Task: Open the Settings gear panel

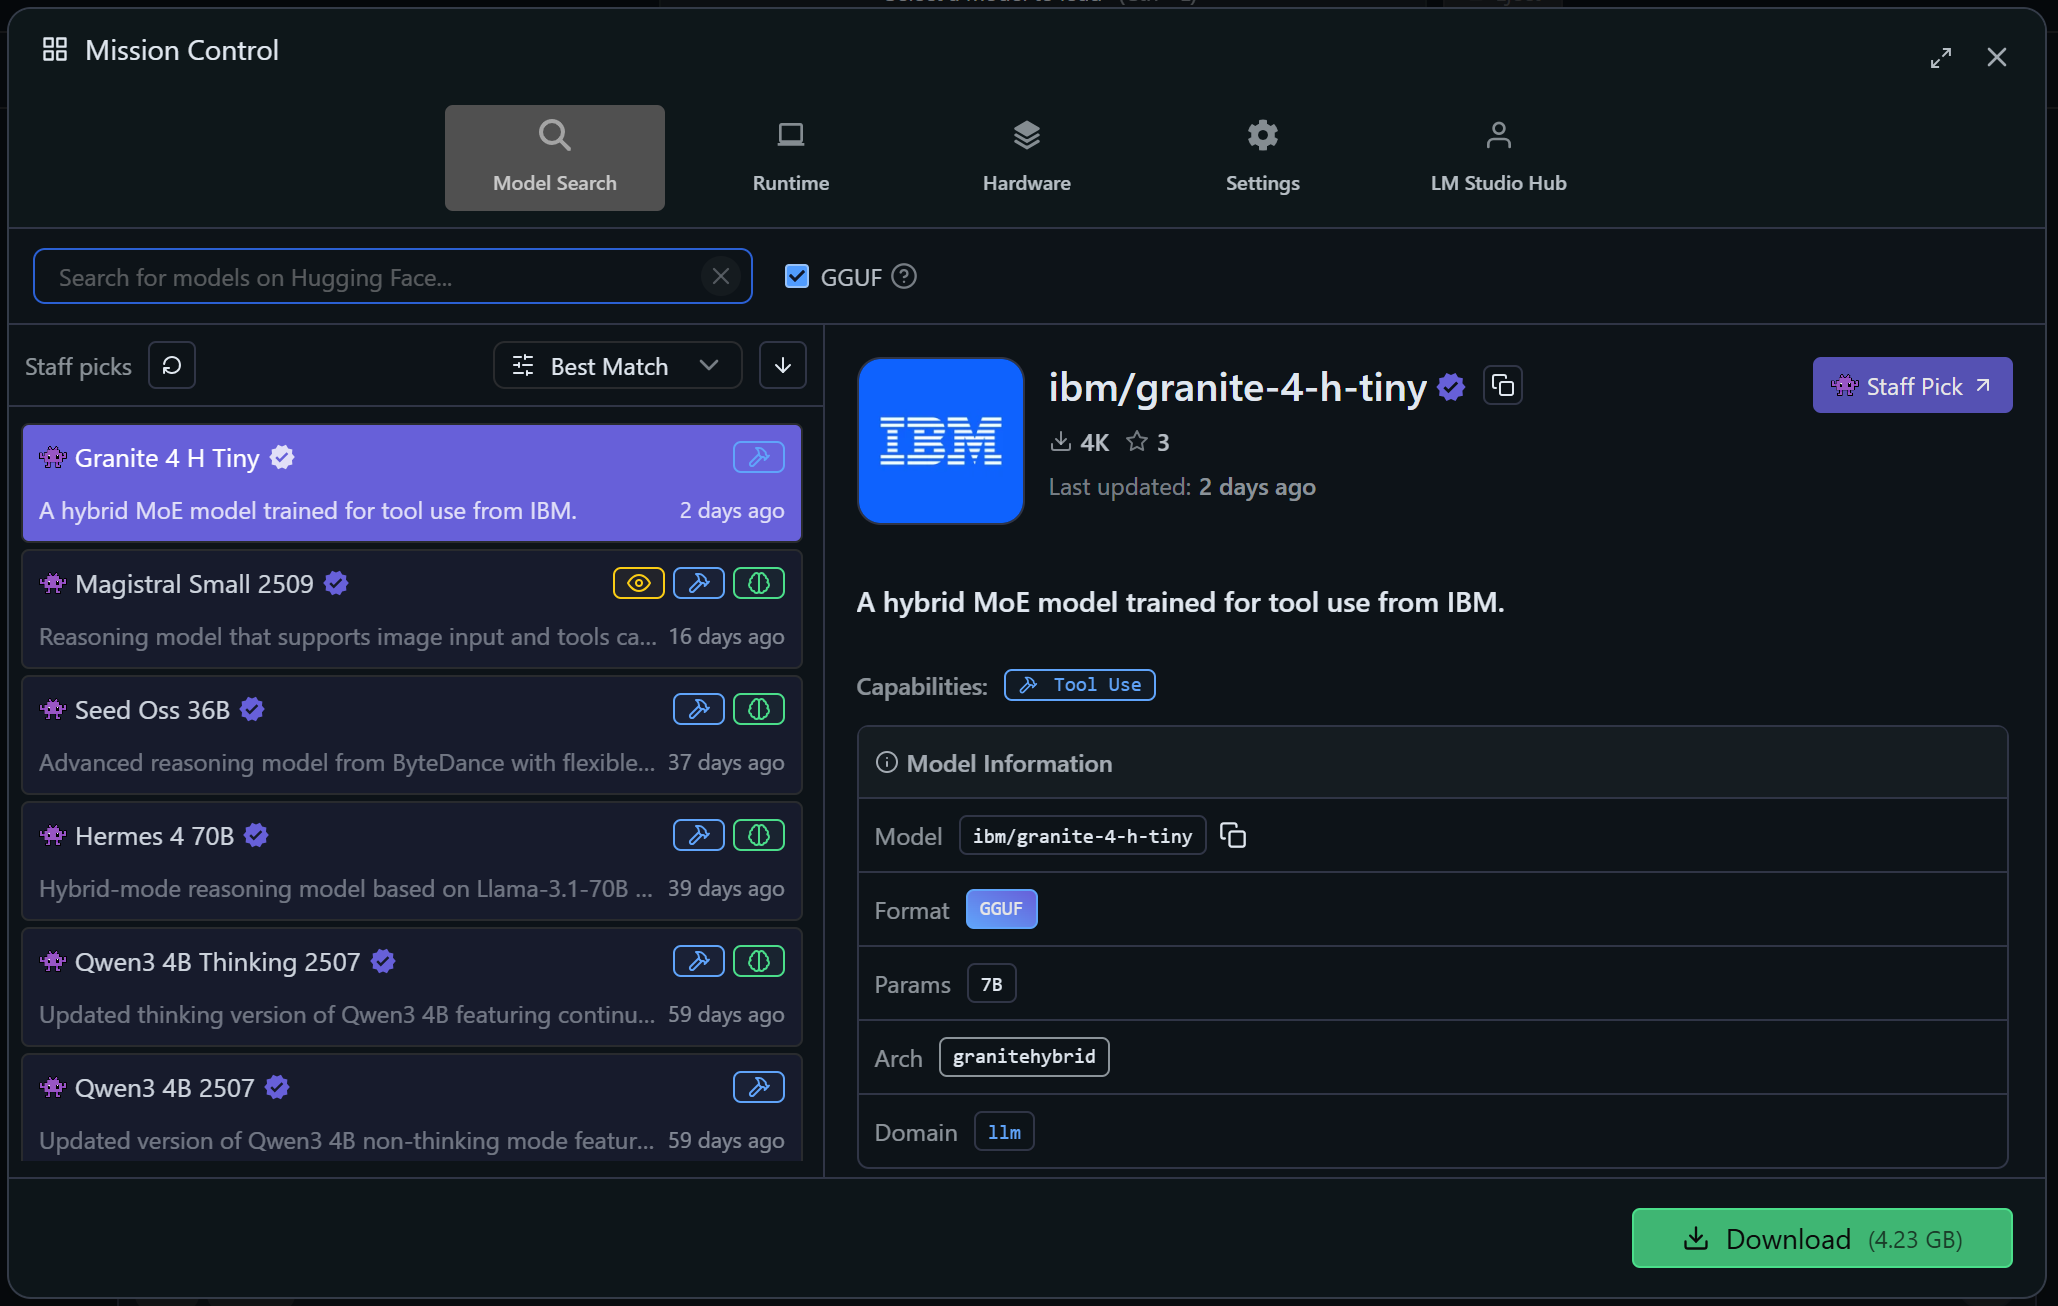Action: 1262,155
